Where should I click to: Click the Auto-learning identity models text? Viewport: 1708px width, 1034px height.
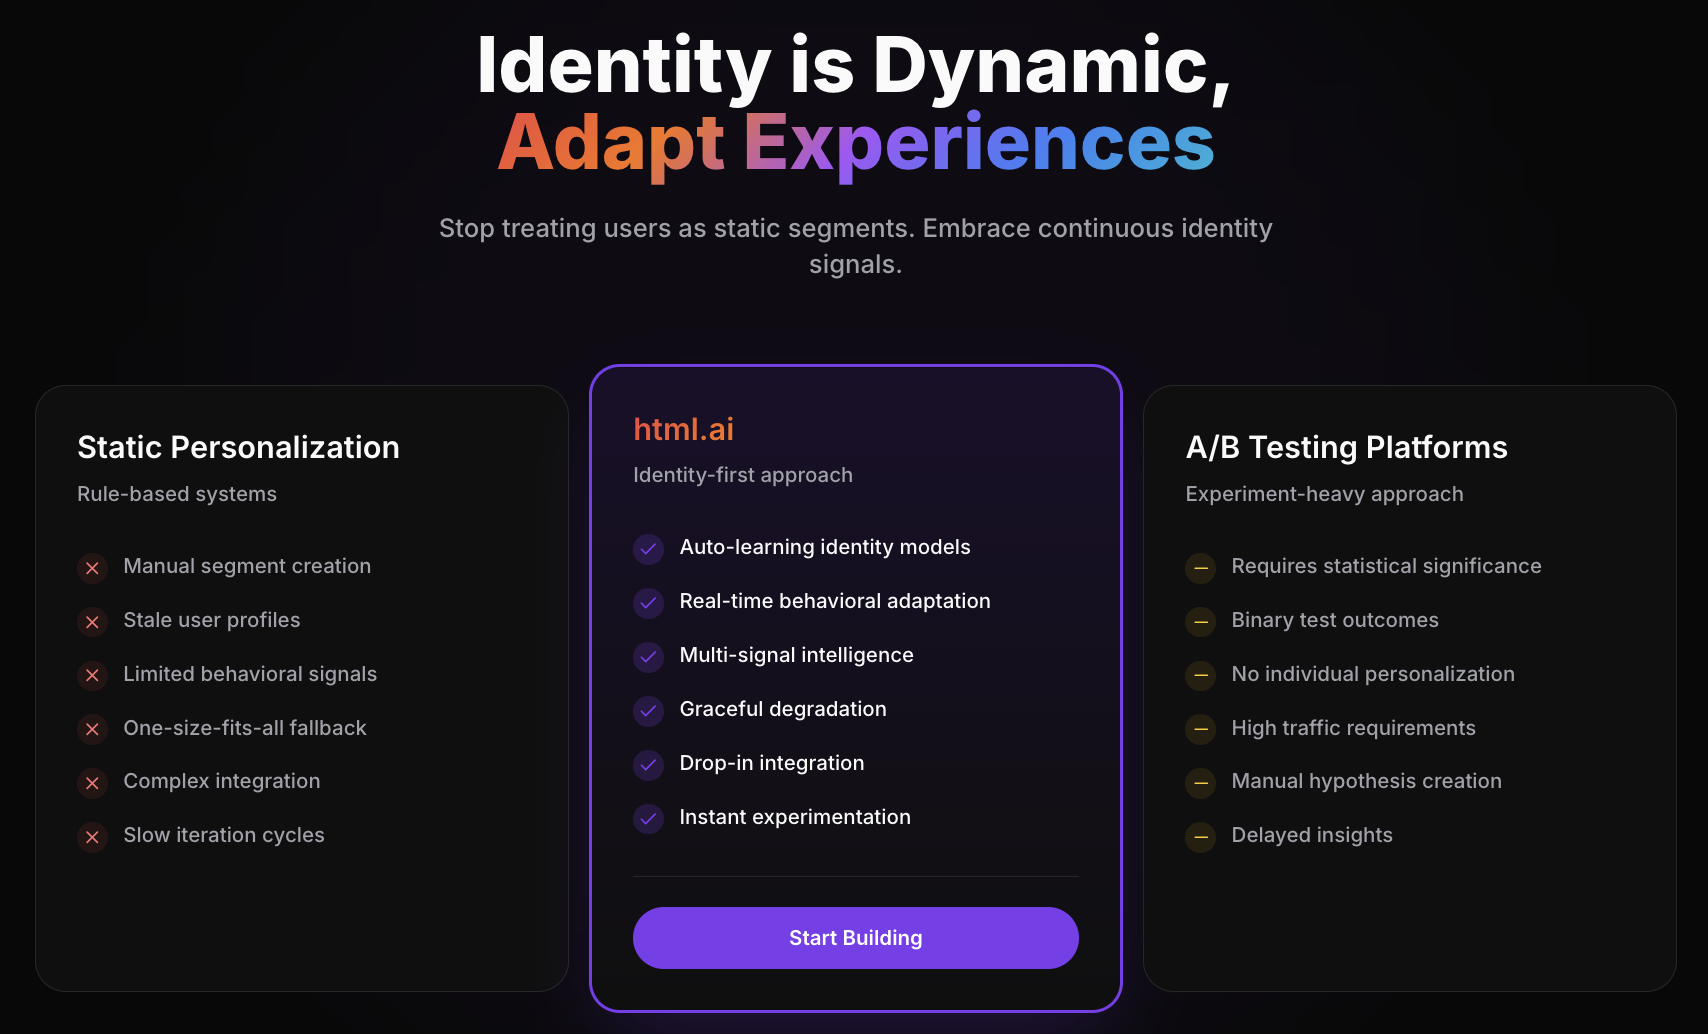825,547
